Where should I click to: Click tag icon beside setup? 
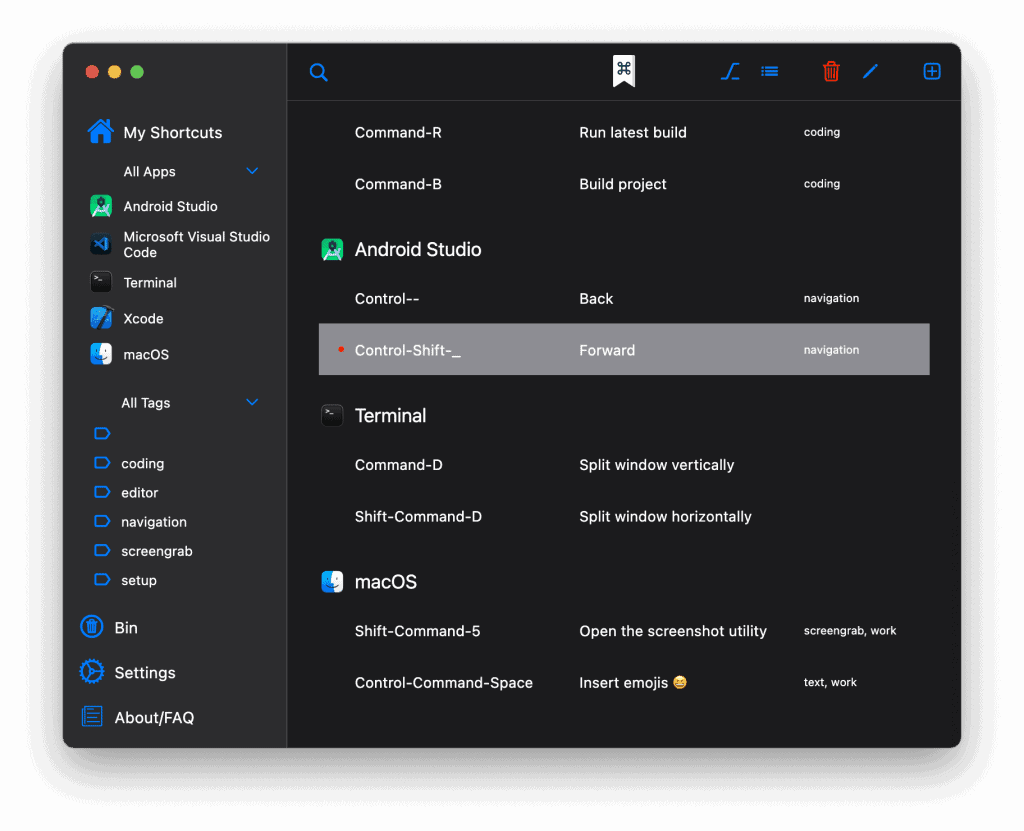[x=102, y=579]
